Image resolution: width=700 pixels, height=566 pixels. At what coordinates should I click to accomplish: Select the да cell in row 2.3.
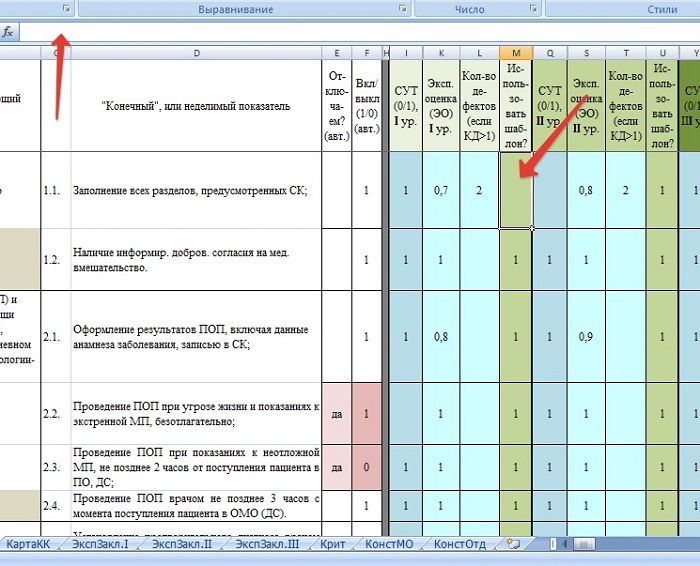[x=337, y=467]
